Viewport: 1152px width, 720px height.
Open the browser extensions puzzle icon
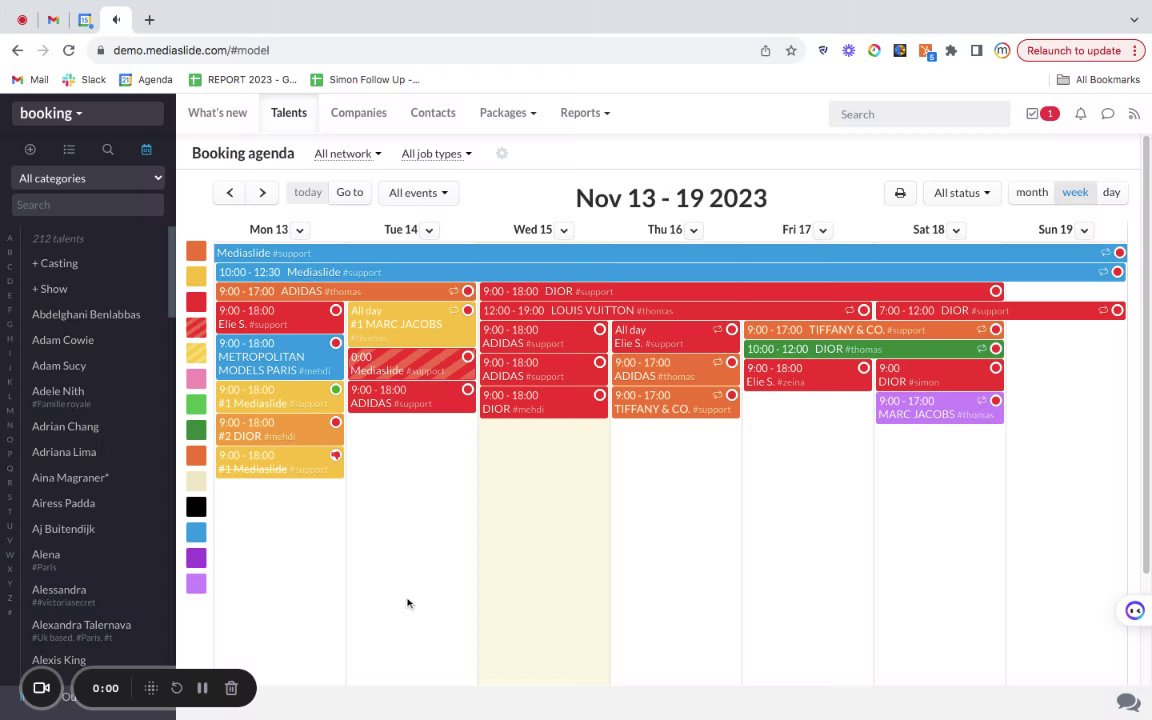point(951,51)
